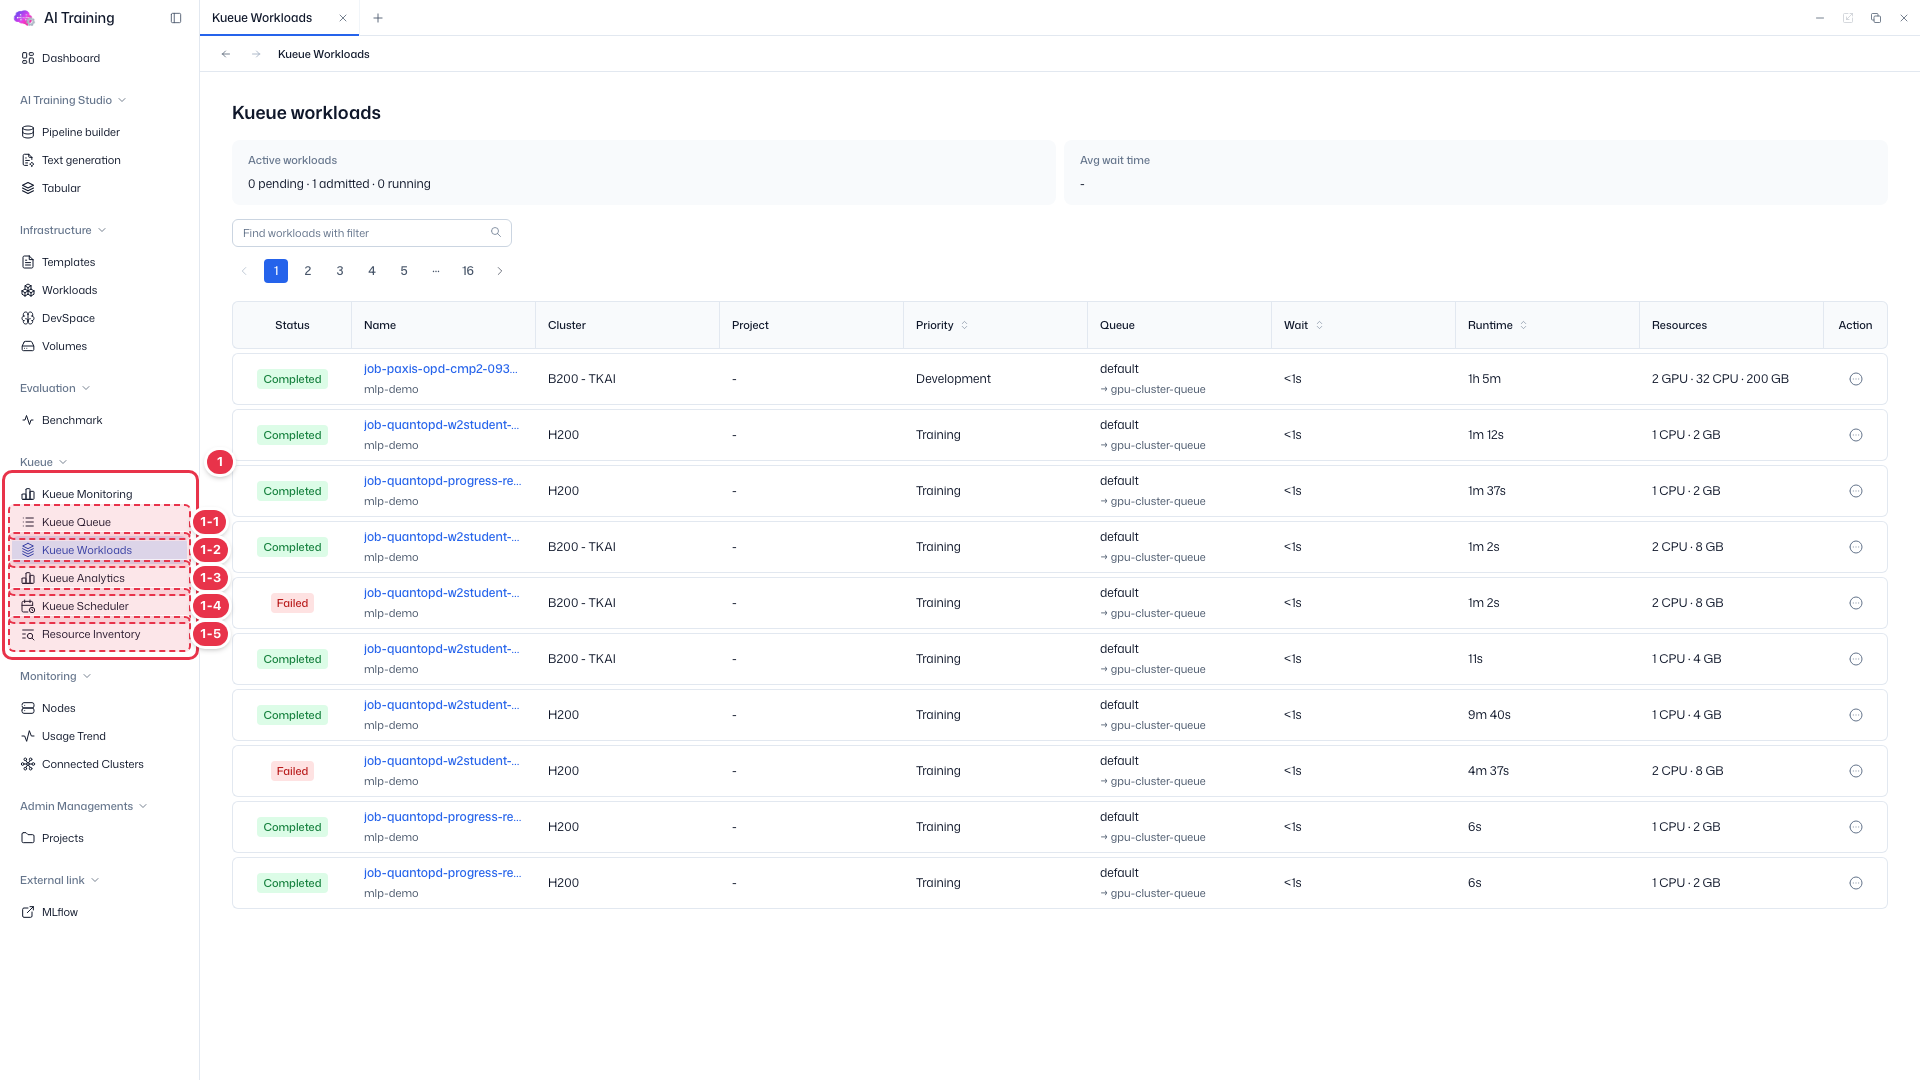Open action menu for job-paxis-opd-cmp2 row
1920x1080 pixels.
tap(1856, 379)
